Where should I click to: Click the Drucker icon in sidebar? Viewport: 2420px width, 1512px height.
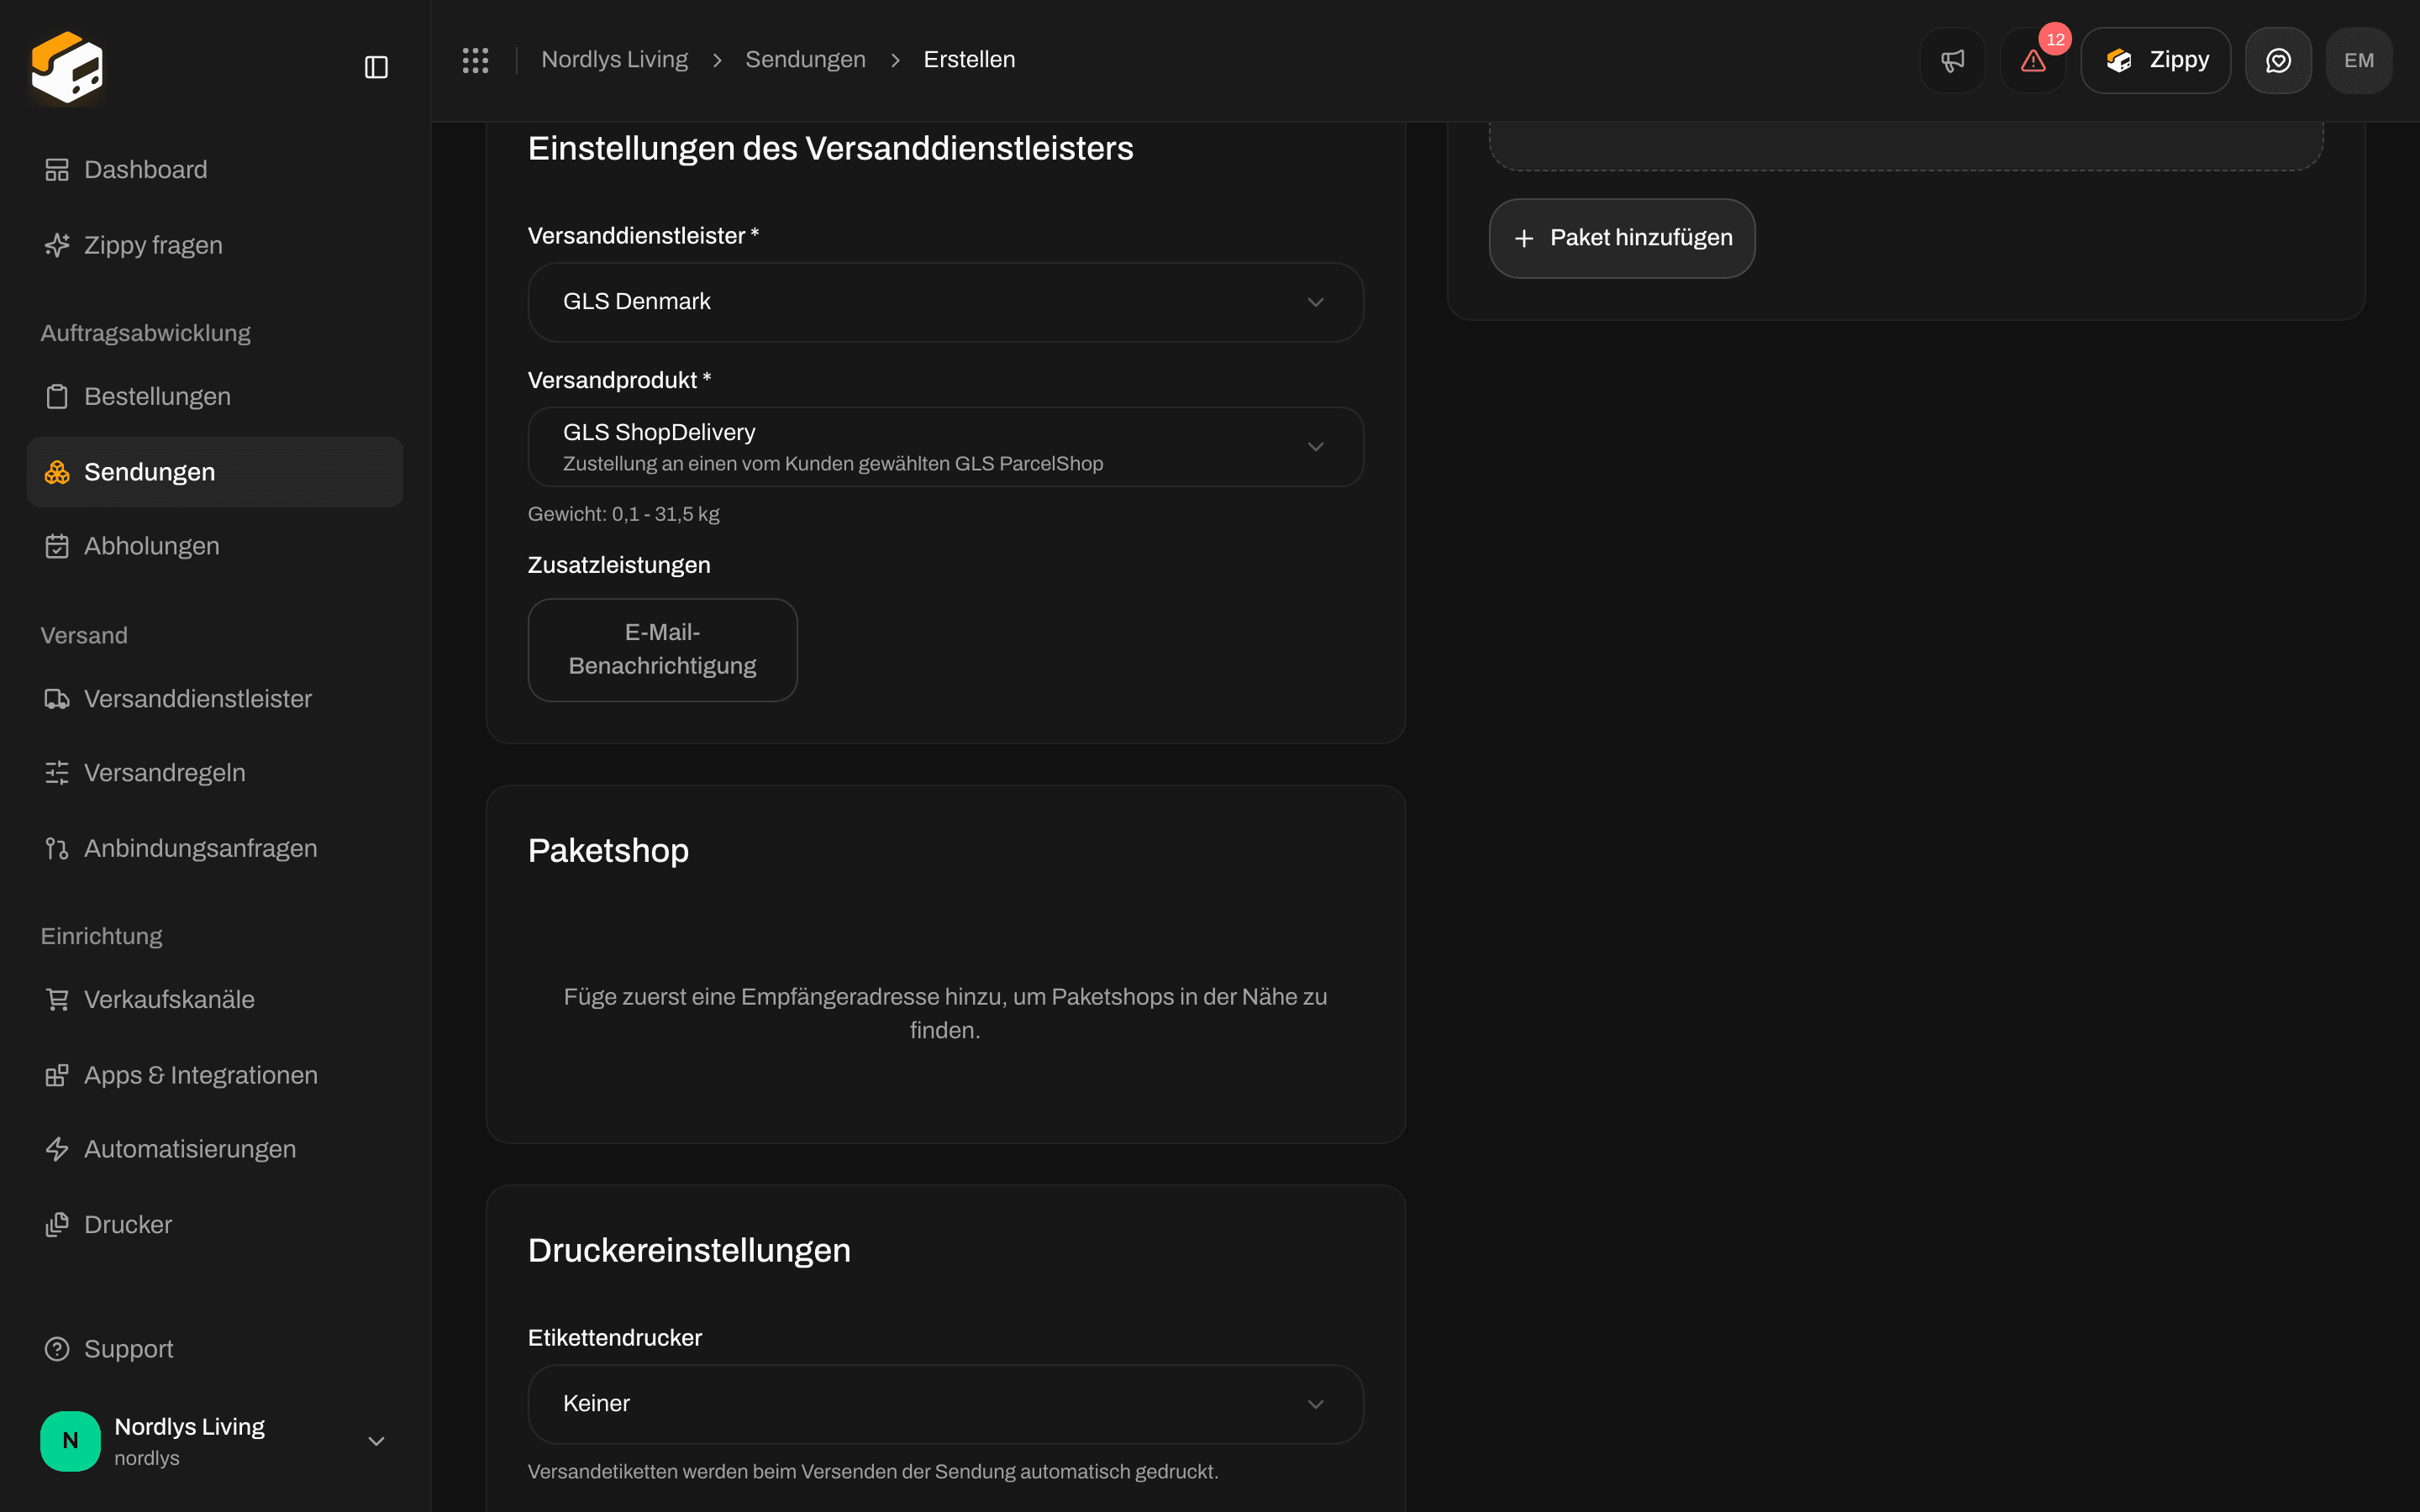tap(57, 1224)
